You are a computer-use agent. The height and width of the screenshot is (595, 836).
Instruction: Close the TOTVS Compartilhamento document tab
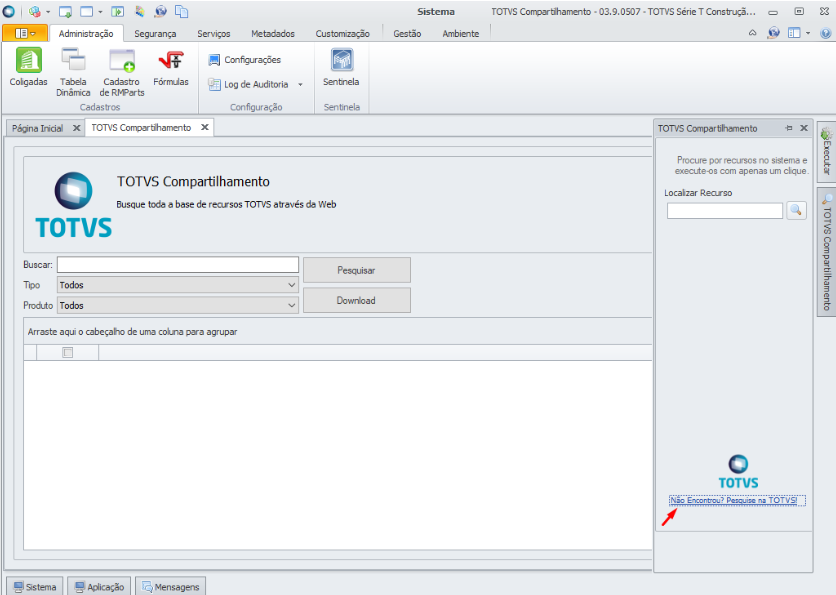click(205, 127)
